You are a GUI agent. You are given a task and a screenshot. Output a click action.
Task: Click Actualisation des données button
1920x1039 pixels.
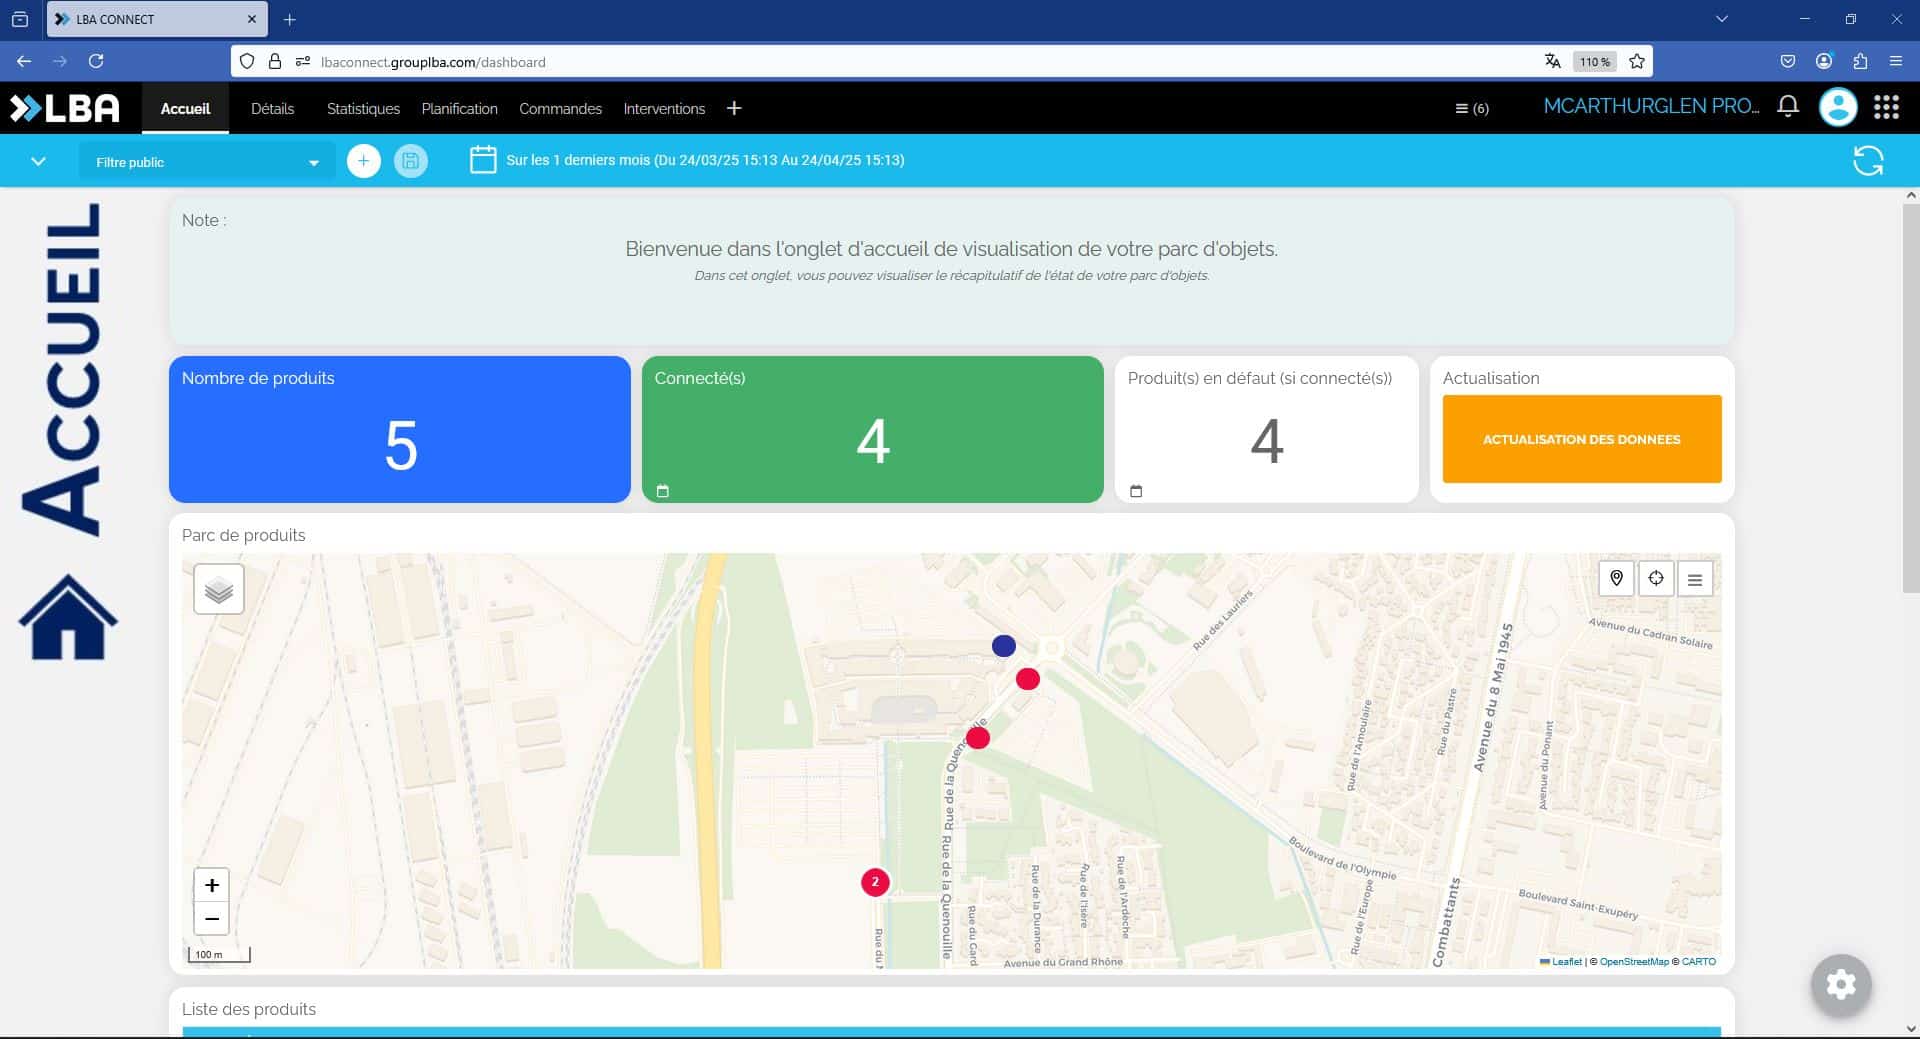click(1581, 439)
